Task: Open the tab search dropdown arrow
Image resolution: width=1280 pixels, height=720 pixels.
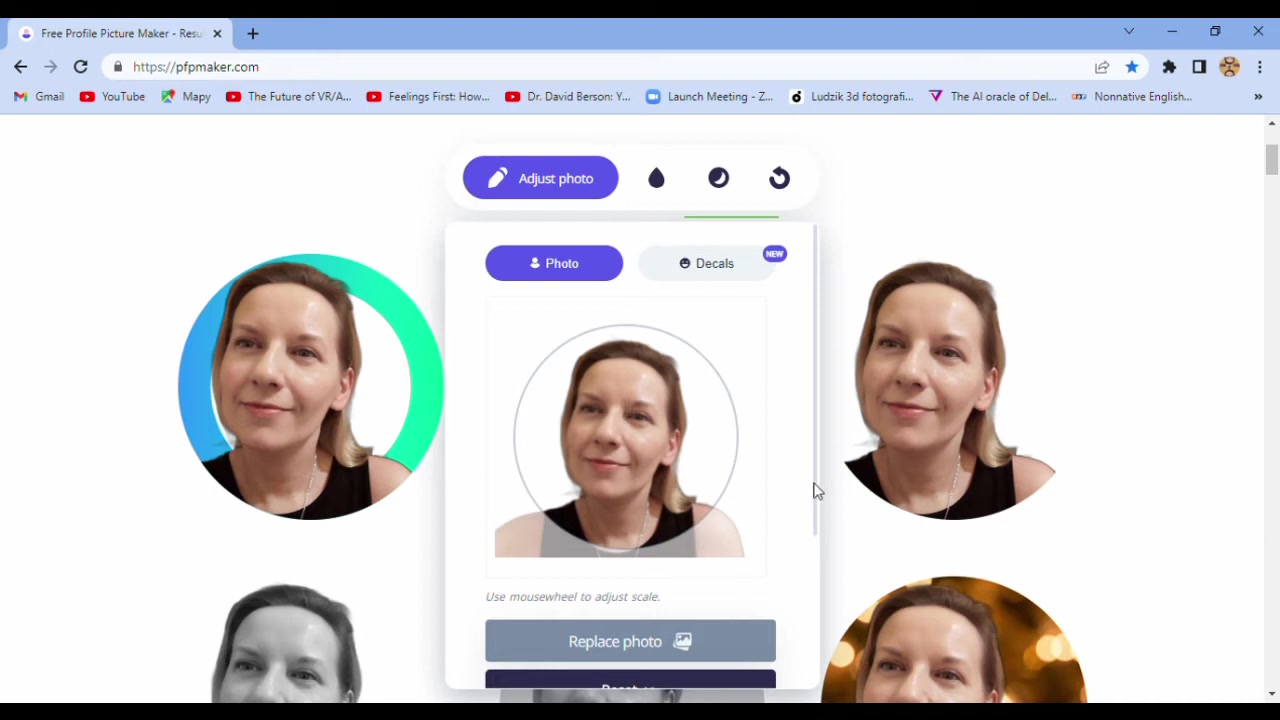Action: pos(1129,32)
